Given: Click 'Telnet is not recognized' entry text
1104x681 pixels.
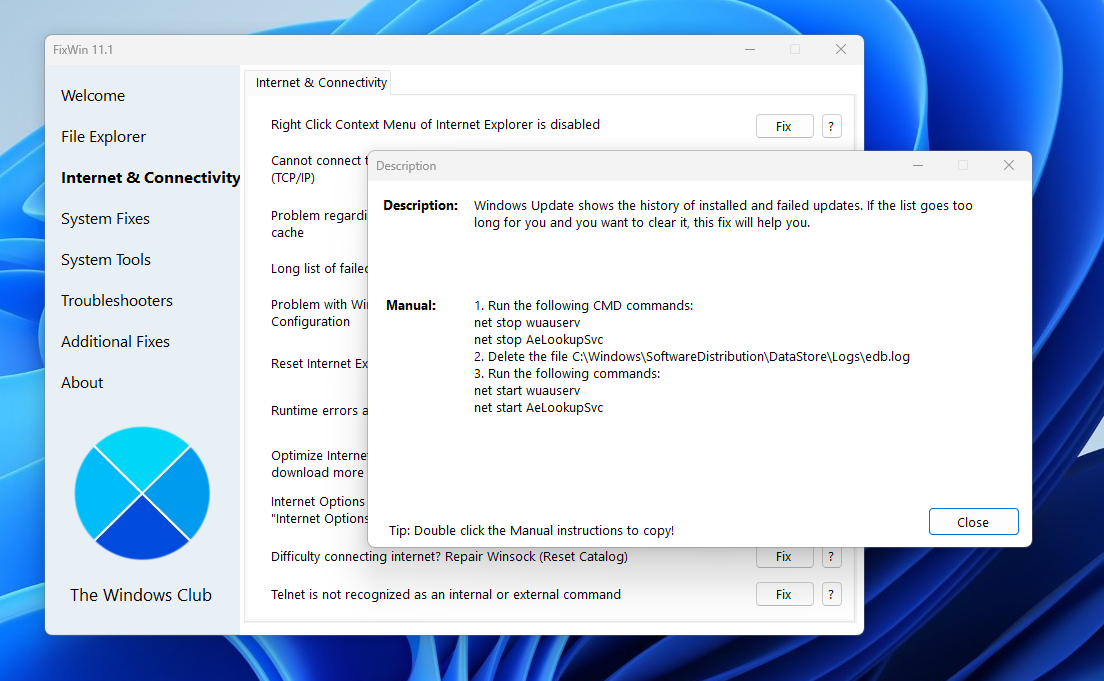Looking at the screenshot, I should pos(446,594).
